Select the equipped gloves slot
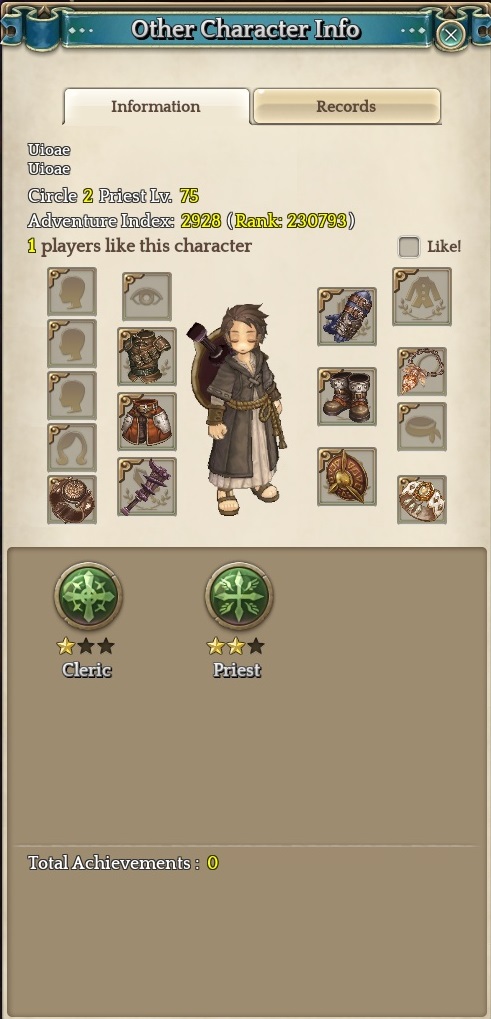This screenshot has height=1019, width=491. (x=347, y=316)
